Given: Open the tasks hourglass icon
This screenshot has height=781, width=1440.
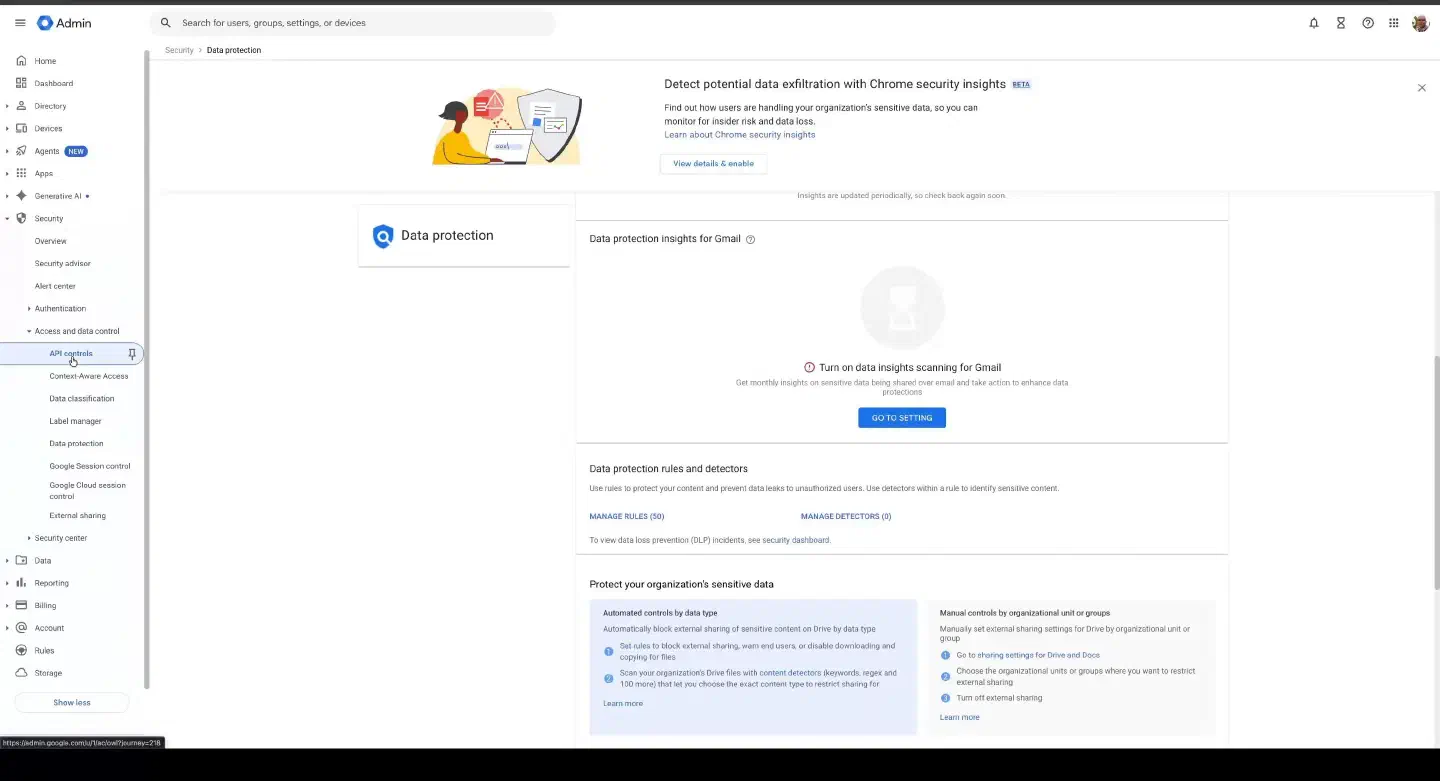Looking at the screenshot, I should pyautogui.click(x=1341, y=23).
